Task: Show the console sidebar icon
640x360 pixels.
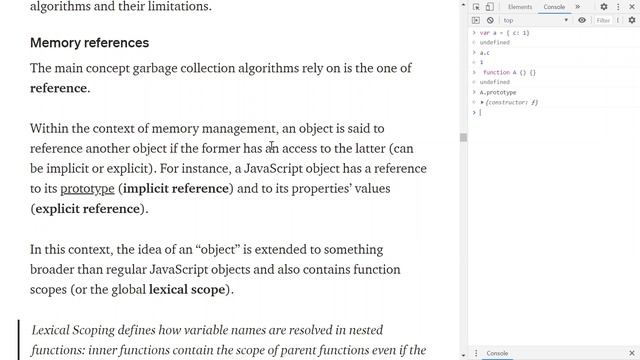Action: pyautogui.click(x=476, y=20)
